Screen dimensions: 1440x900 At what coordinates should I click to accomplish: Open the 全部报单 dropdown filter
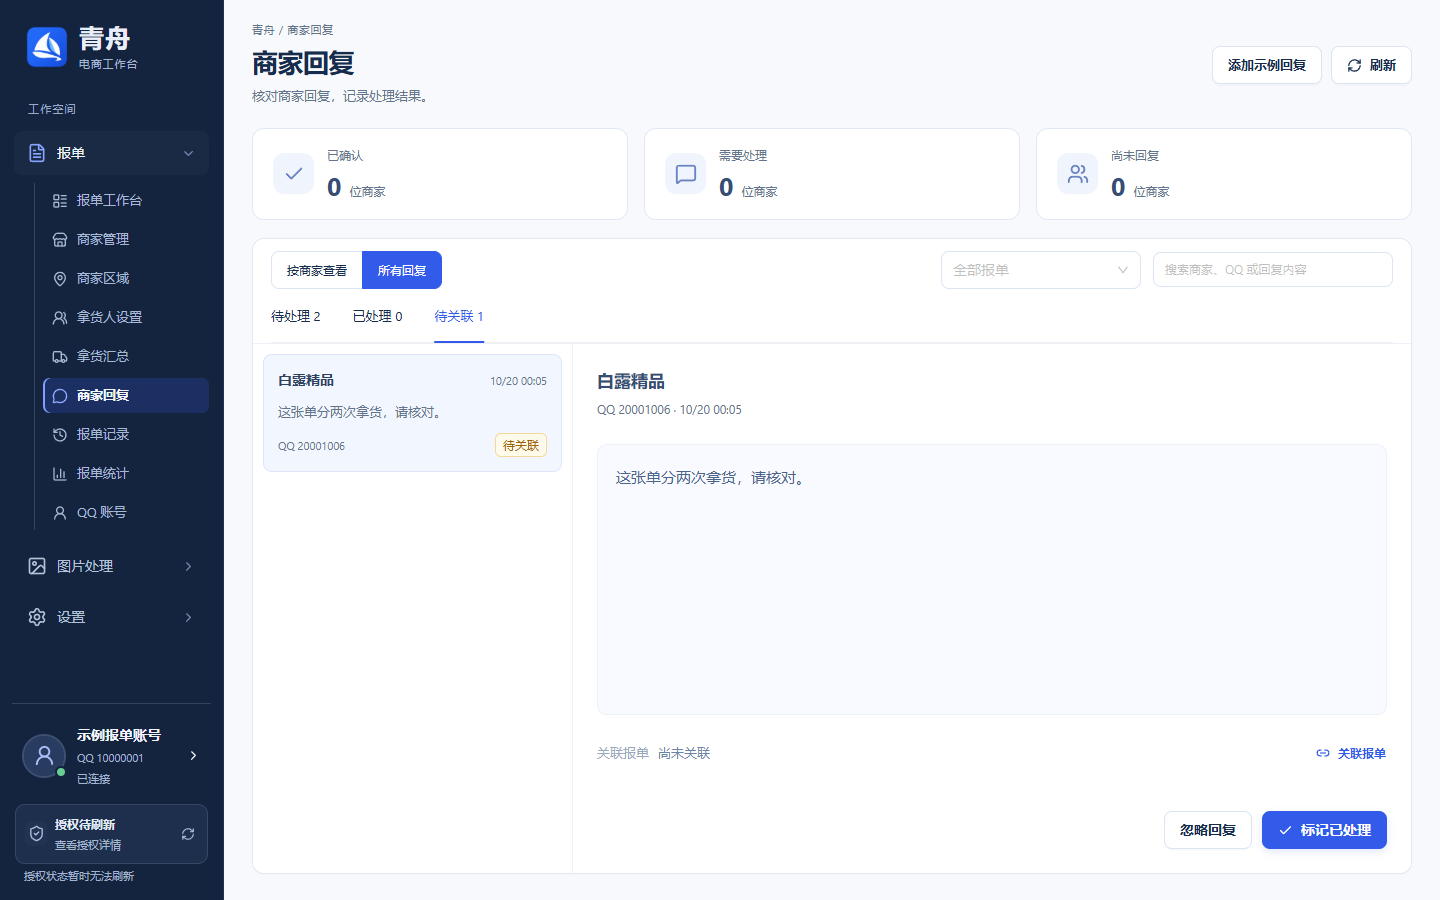[1041, 270]
